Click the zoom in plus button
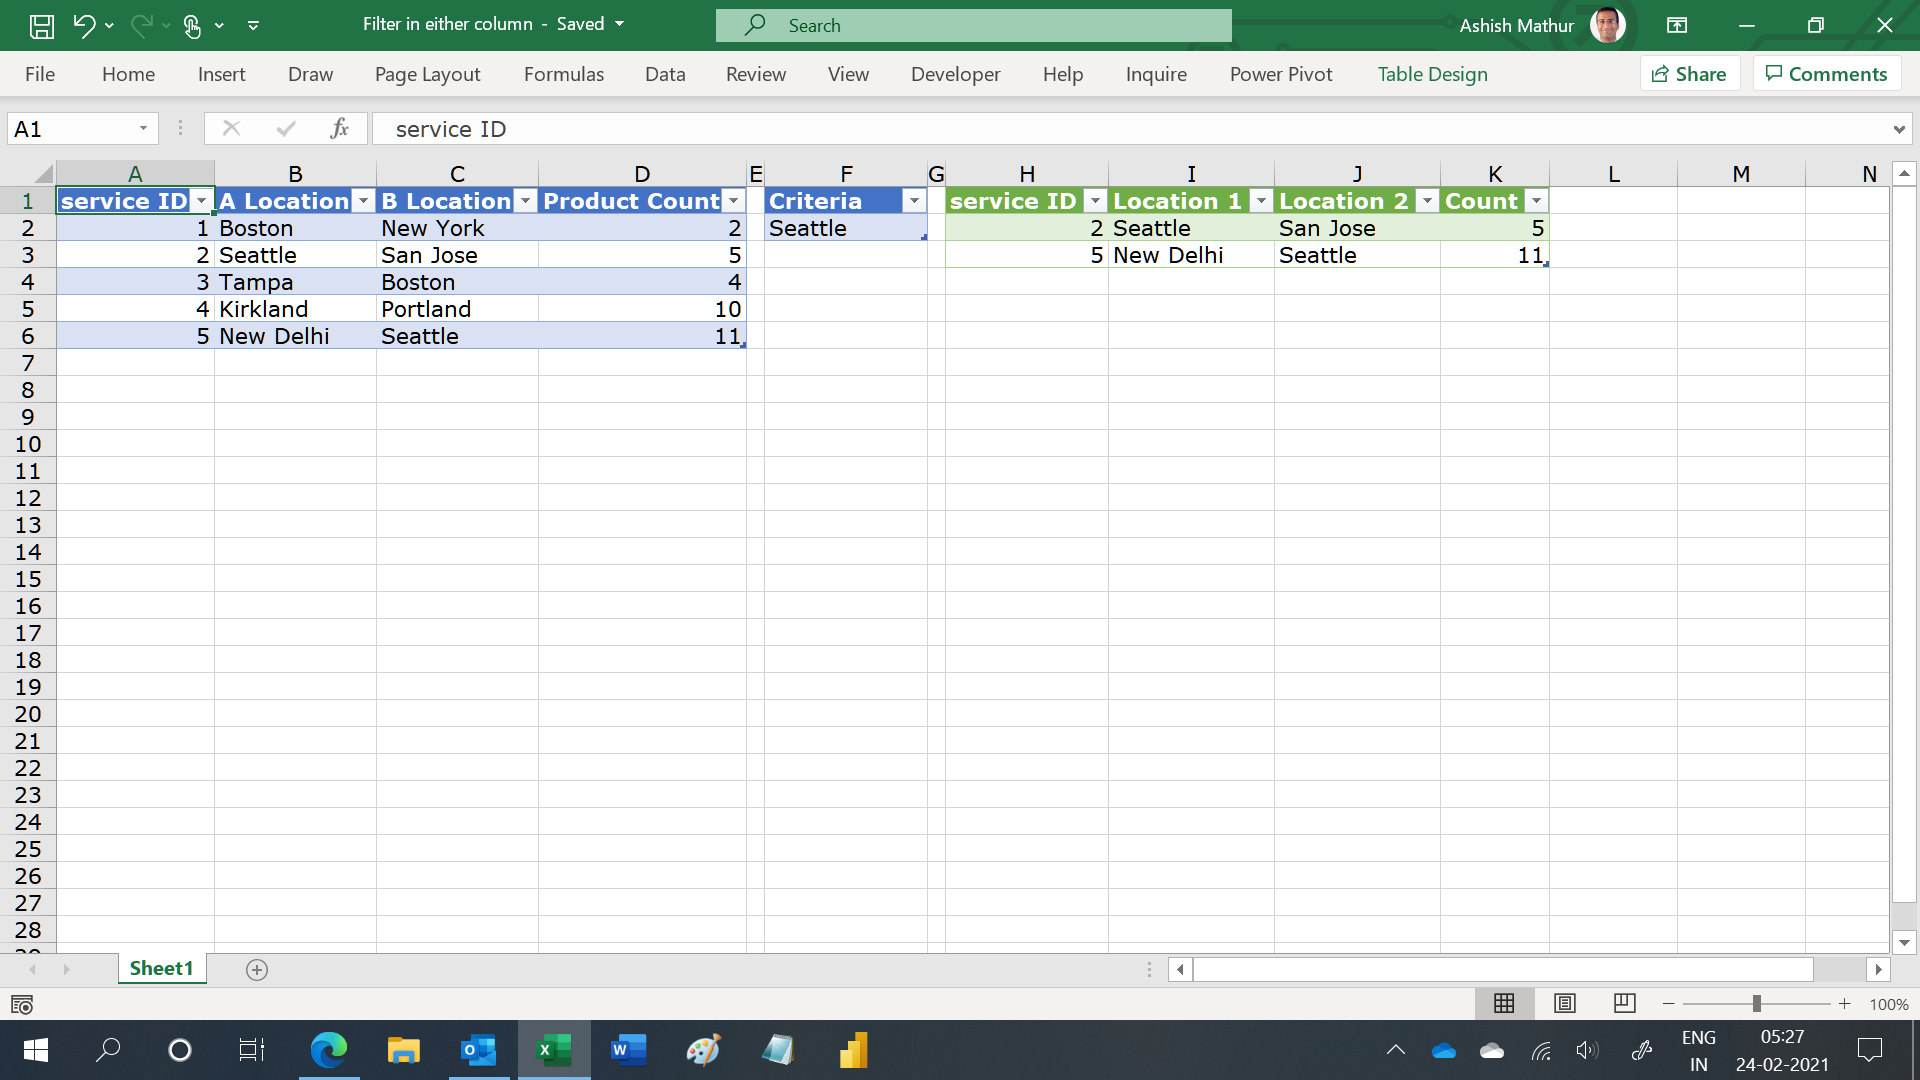 pyautogui.click(x=1844, y=1003)
